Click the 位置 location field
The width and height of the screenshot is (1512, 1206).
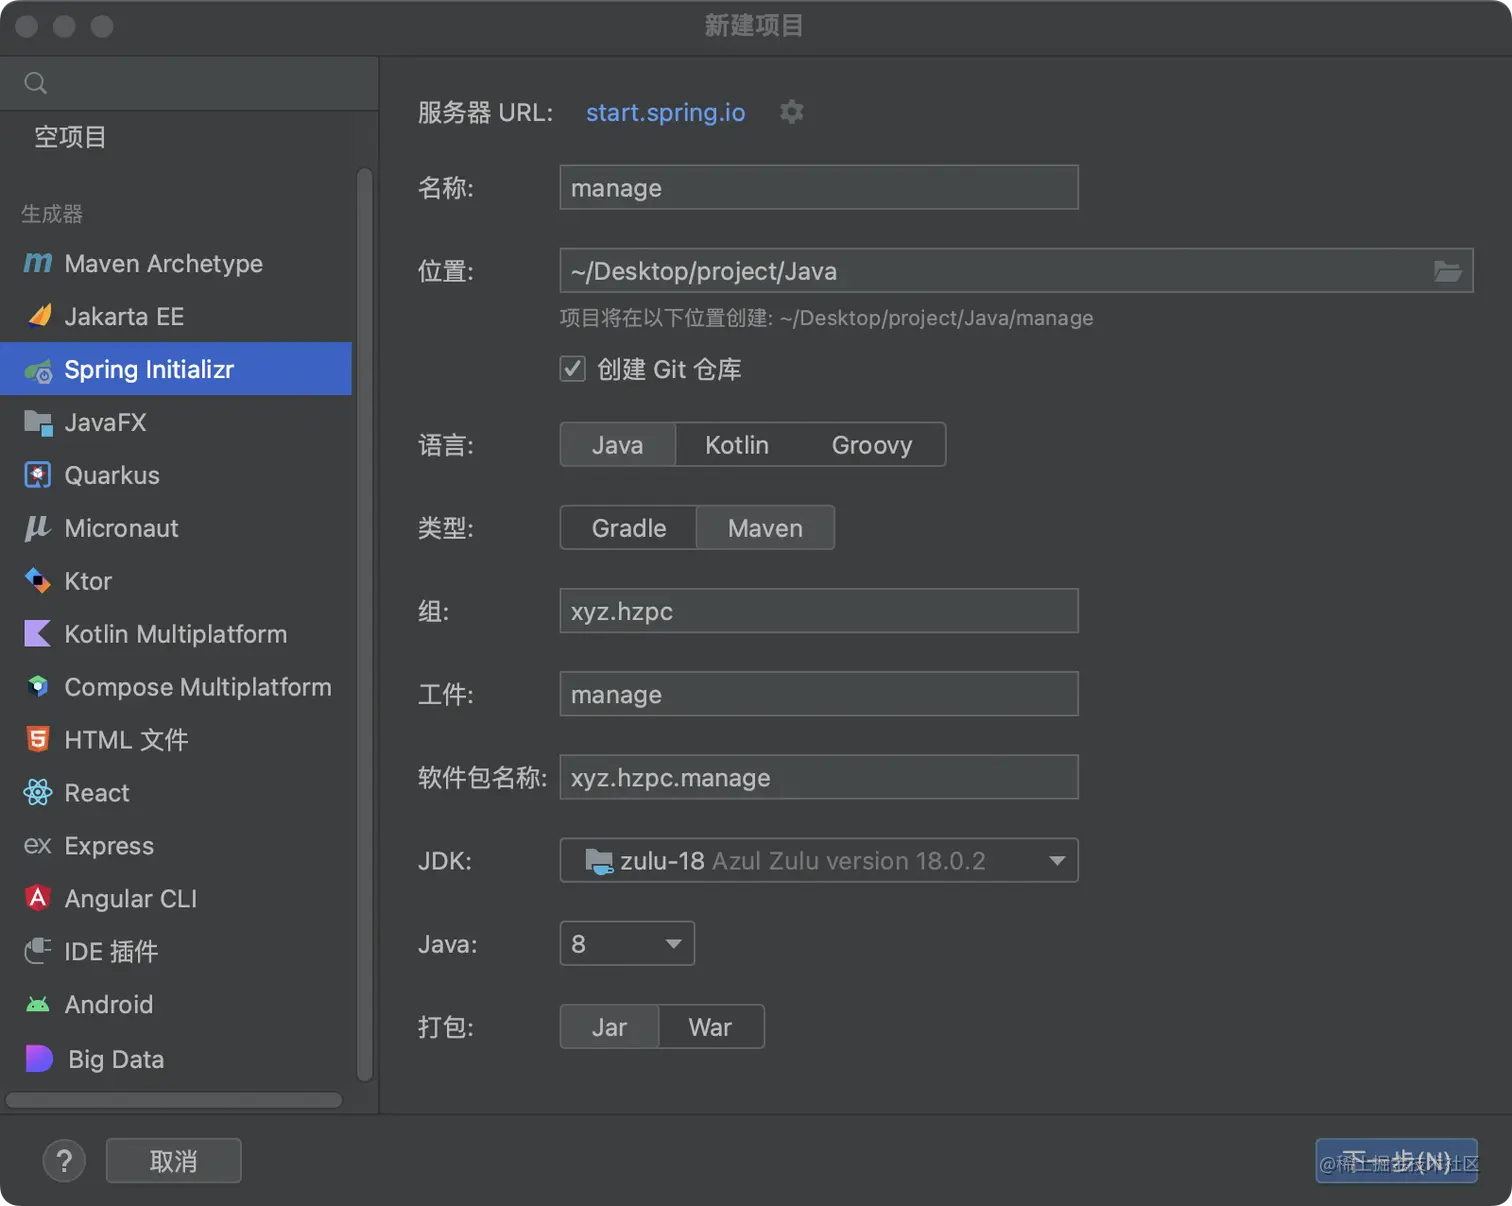coord(1016,271)
